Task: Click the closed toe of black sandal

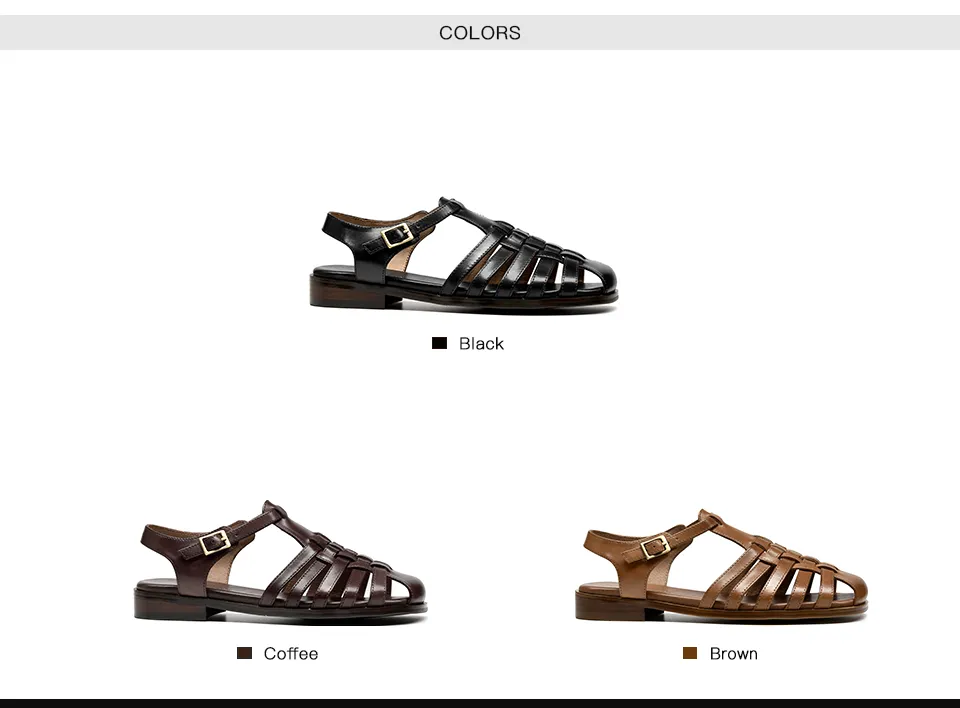Action: 593,277
